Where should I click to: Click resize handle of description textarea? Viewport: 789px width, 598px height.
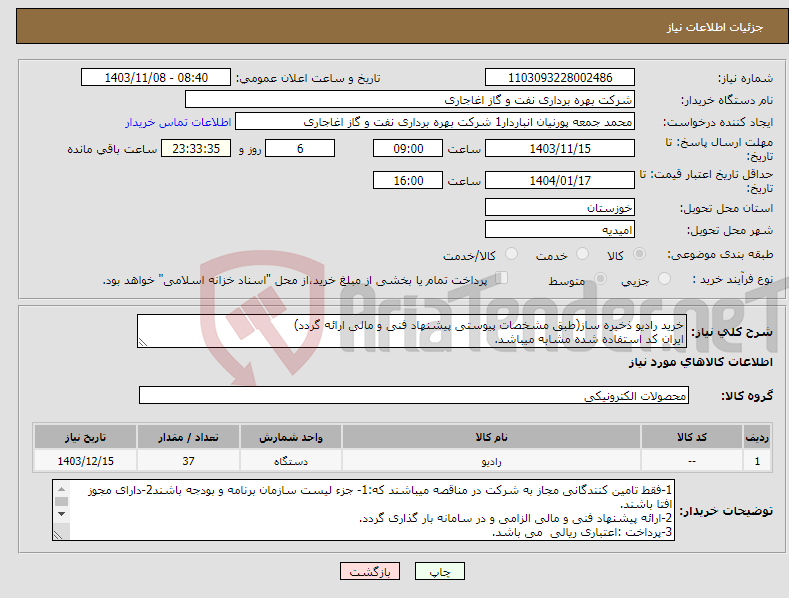pyautogui.click(x=143, y=342)
